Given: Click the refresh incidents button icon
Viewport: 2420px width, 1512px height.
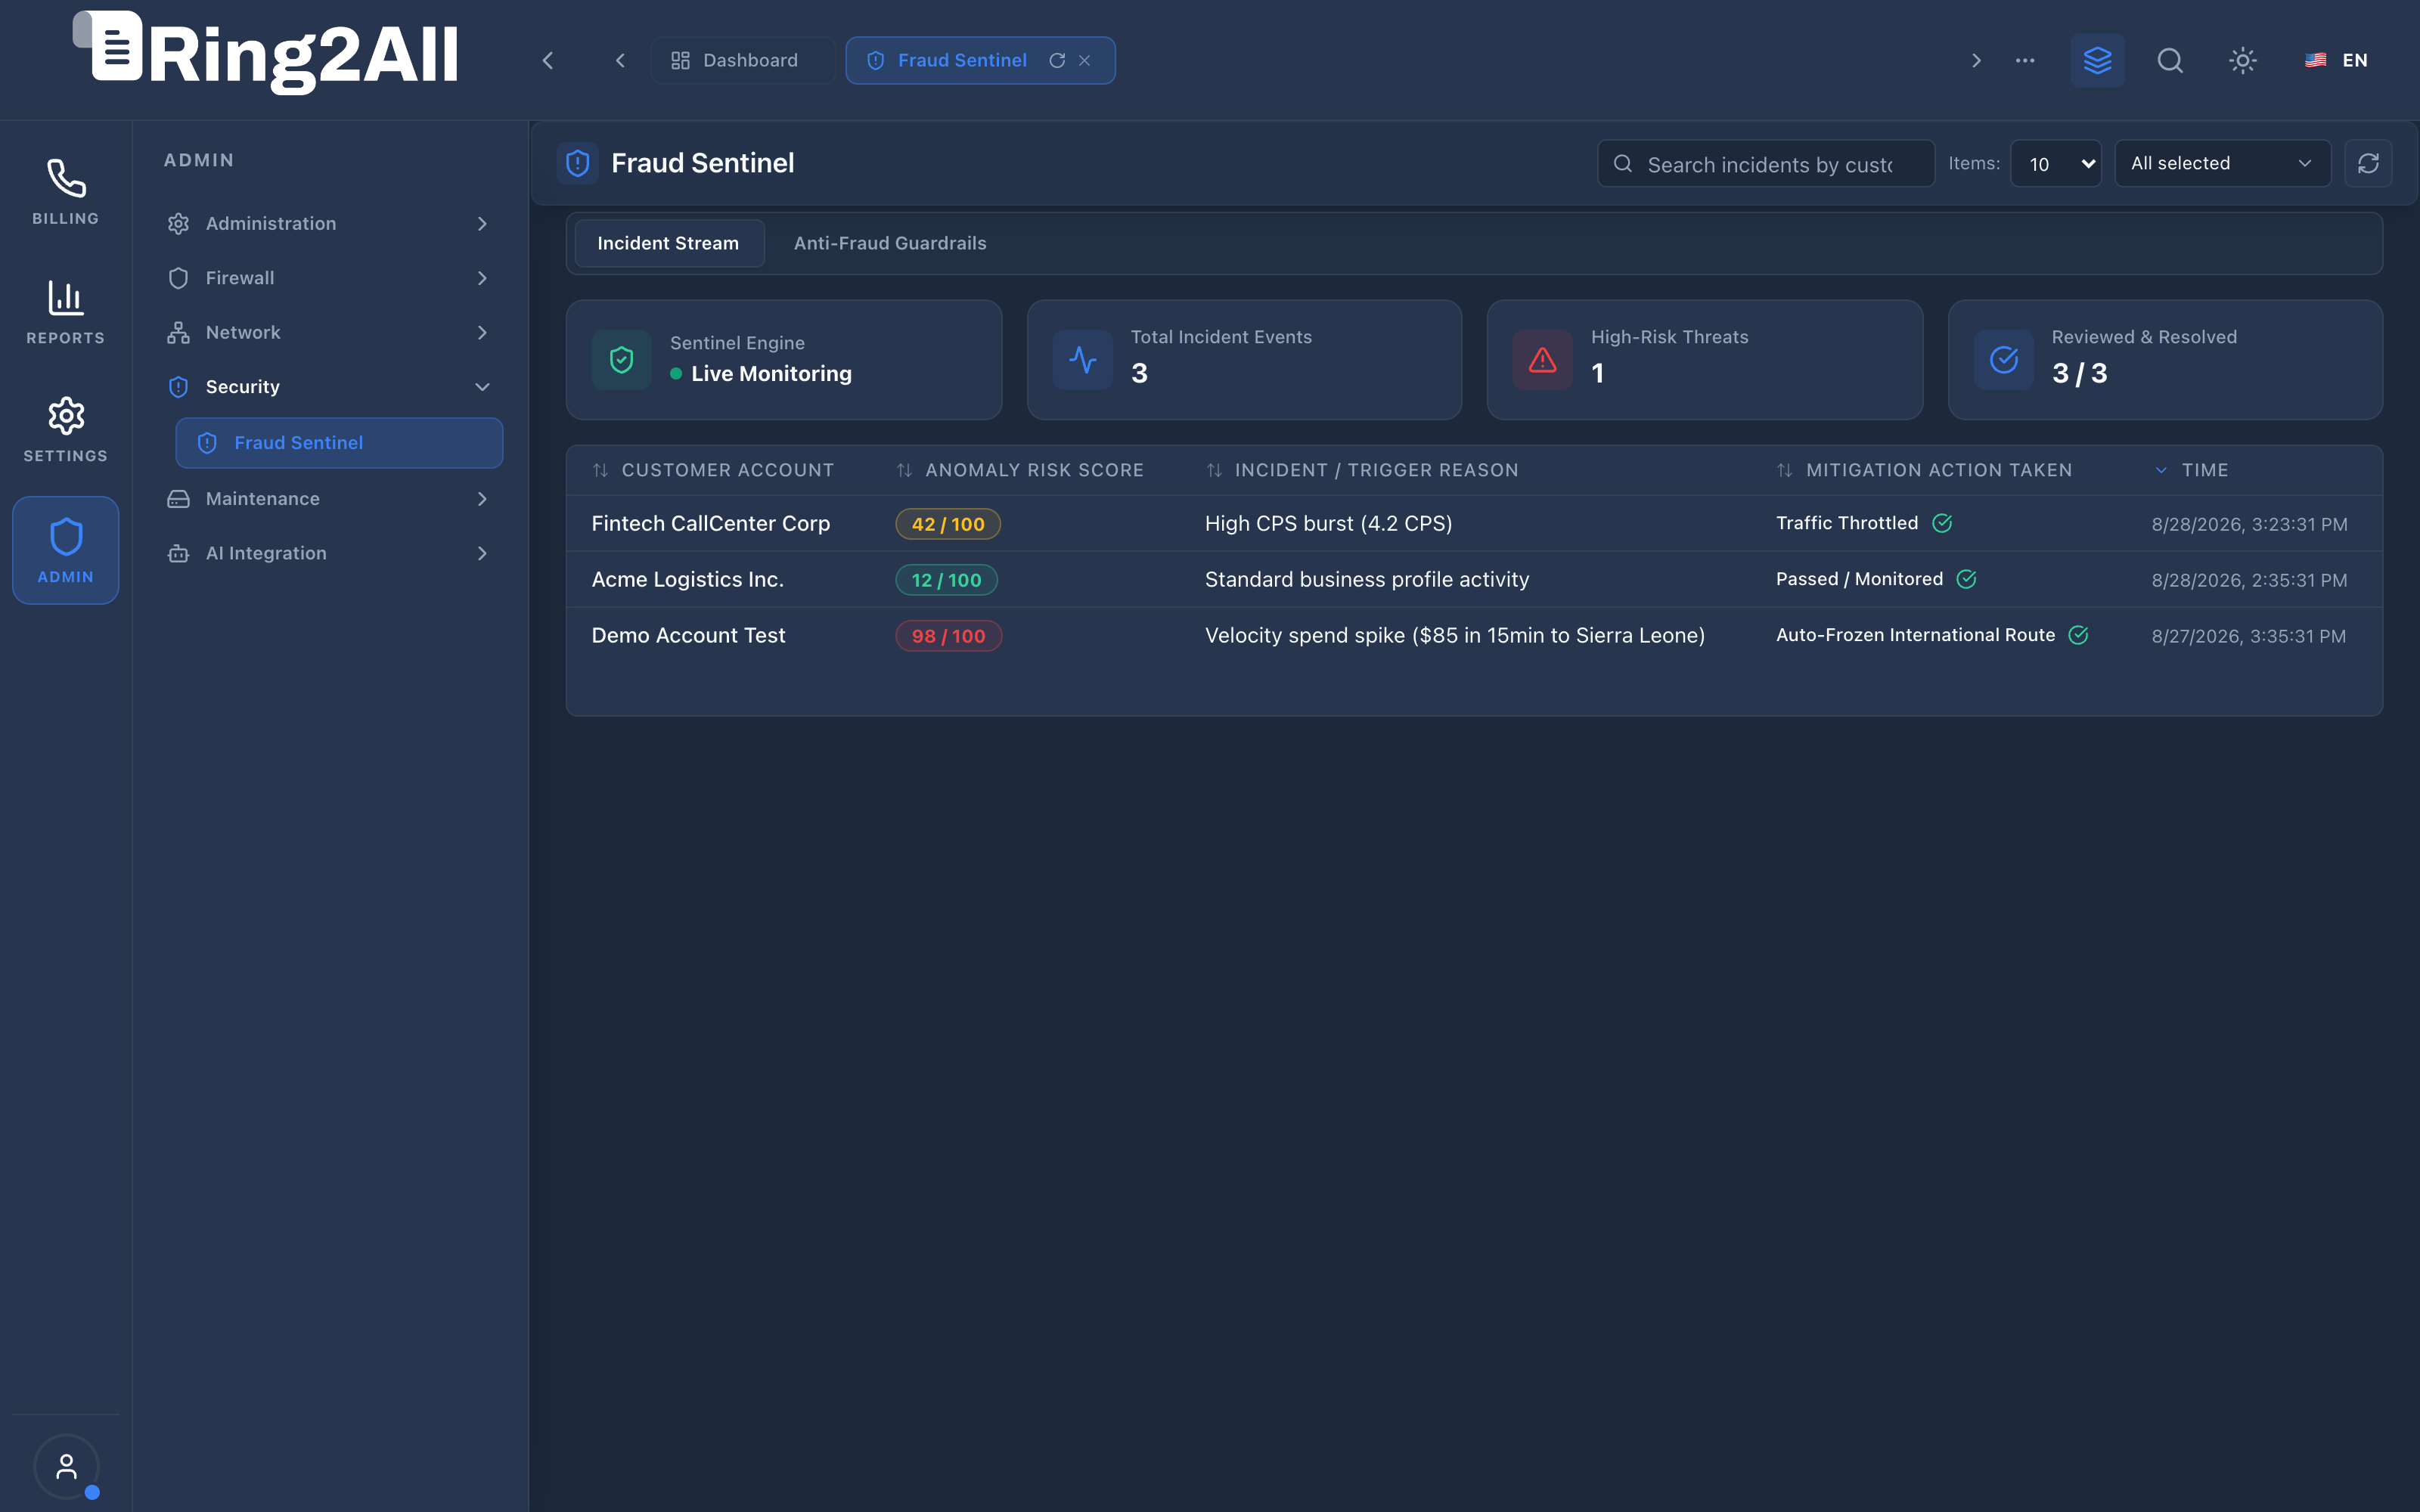Looking at the screenshot, I should tap(2368, 163).
